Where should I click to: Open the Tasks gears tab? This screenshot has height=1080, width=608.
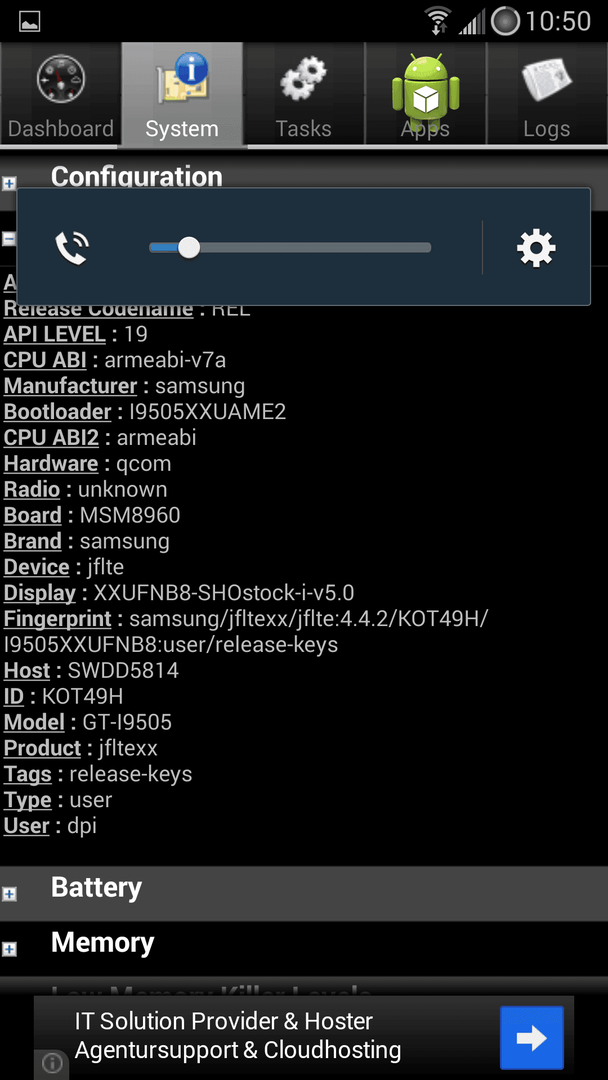304,94
